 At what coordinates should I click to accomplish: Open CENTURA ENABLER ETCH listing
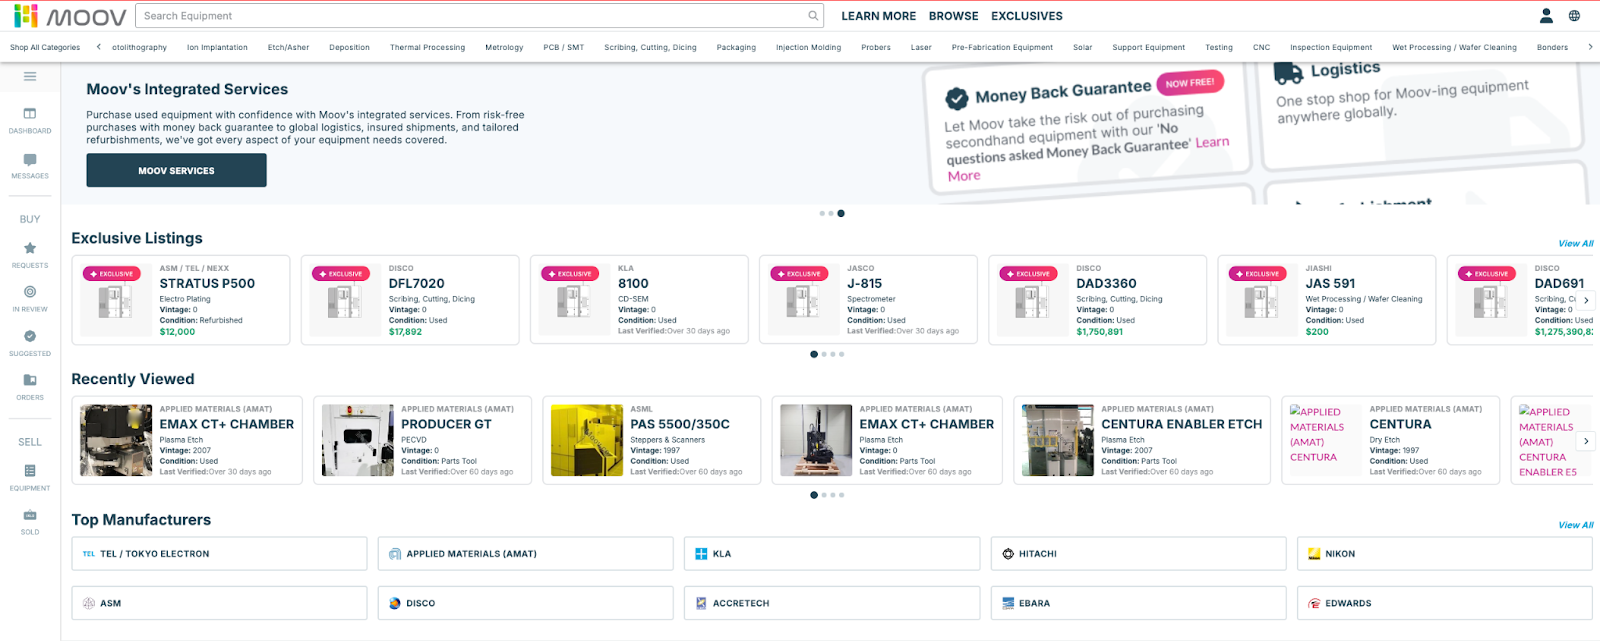point(1142,440)
